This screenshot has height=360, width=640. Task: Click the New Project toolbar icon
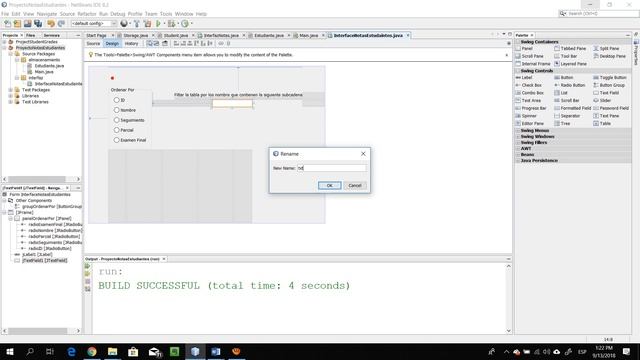point(17,24)
